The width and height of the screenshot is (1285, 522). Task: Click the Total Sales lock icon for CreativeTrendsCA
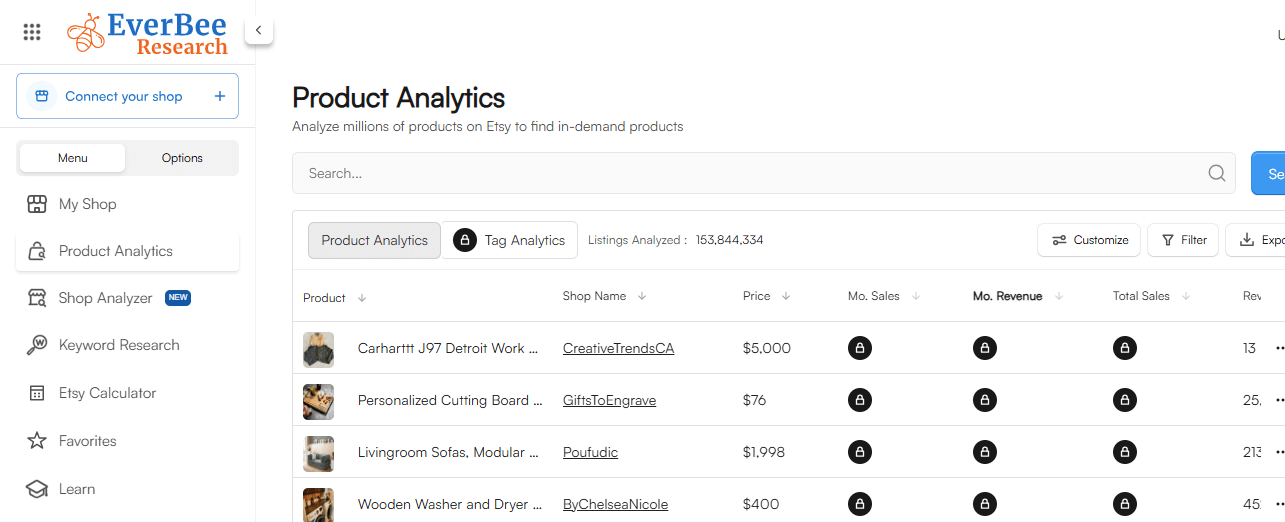pos(1125,348)
